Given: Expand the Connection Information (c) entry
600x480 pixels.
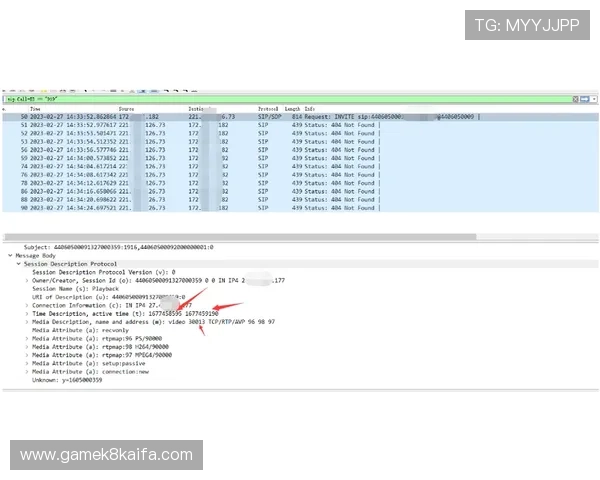Looking at the screenshot, I should (27, 305).
